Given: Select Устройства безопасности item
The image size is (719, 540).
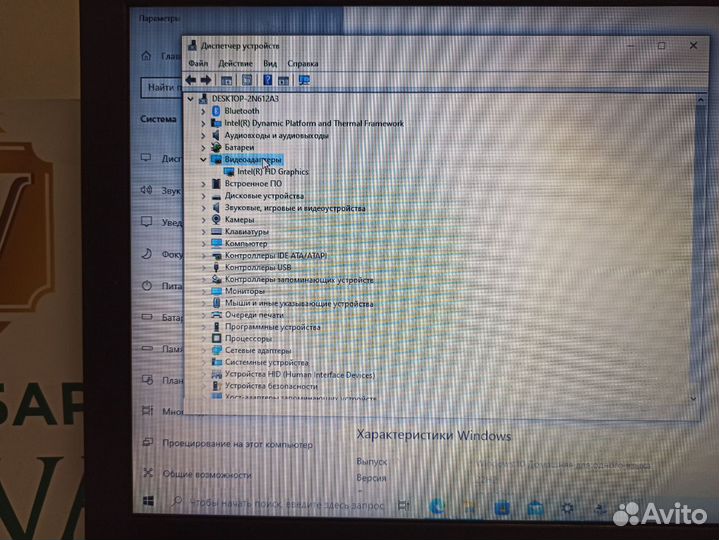Looking at the screenshot, I should (x=271, y=386).
